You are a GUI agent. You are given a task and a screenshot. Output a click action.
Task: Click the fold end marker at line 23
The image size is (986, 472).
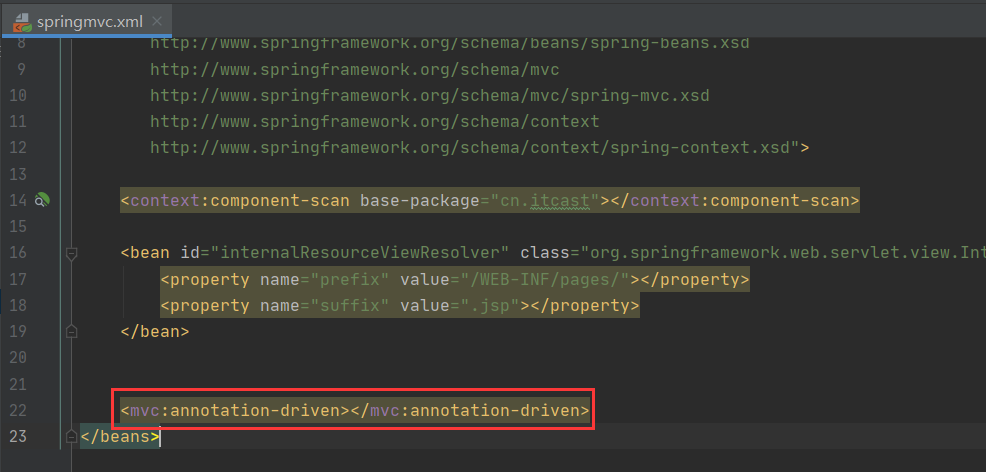[x=71, y=436]
